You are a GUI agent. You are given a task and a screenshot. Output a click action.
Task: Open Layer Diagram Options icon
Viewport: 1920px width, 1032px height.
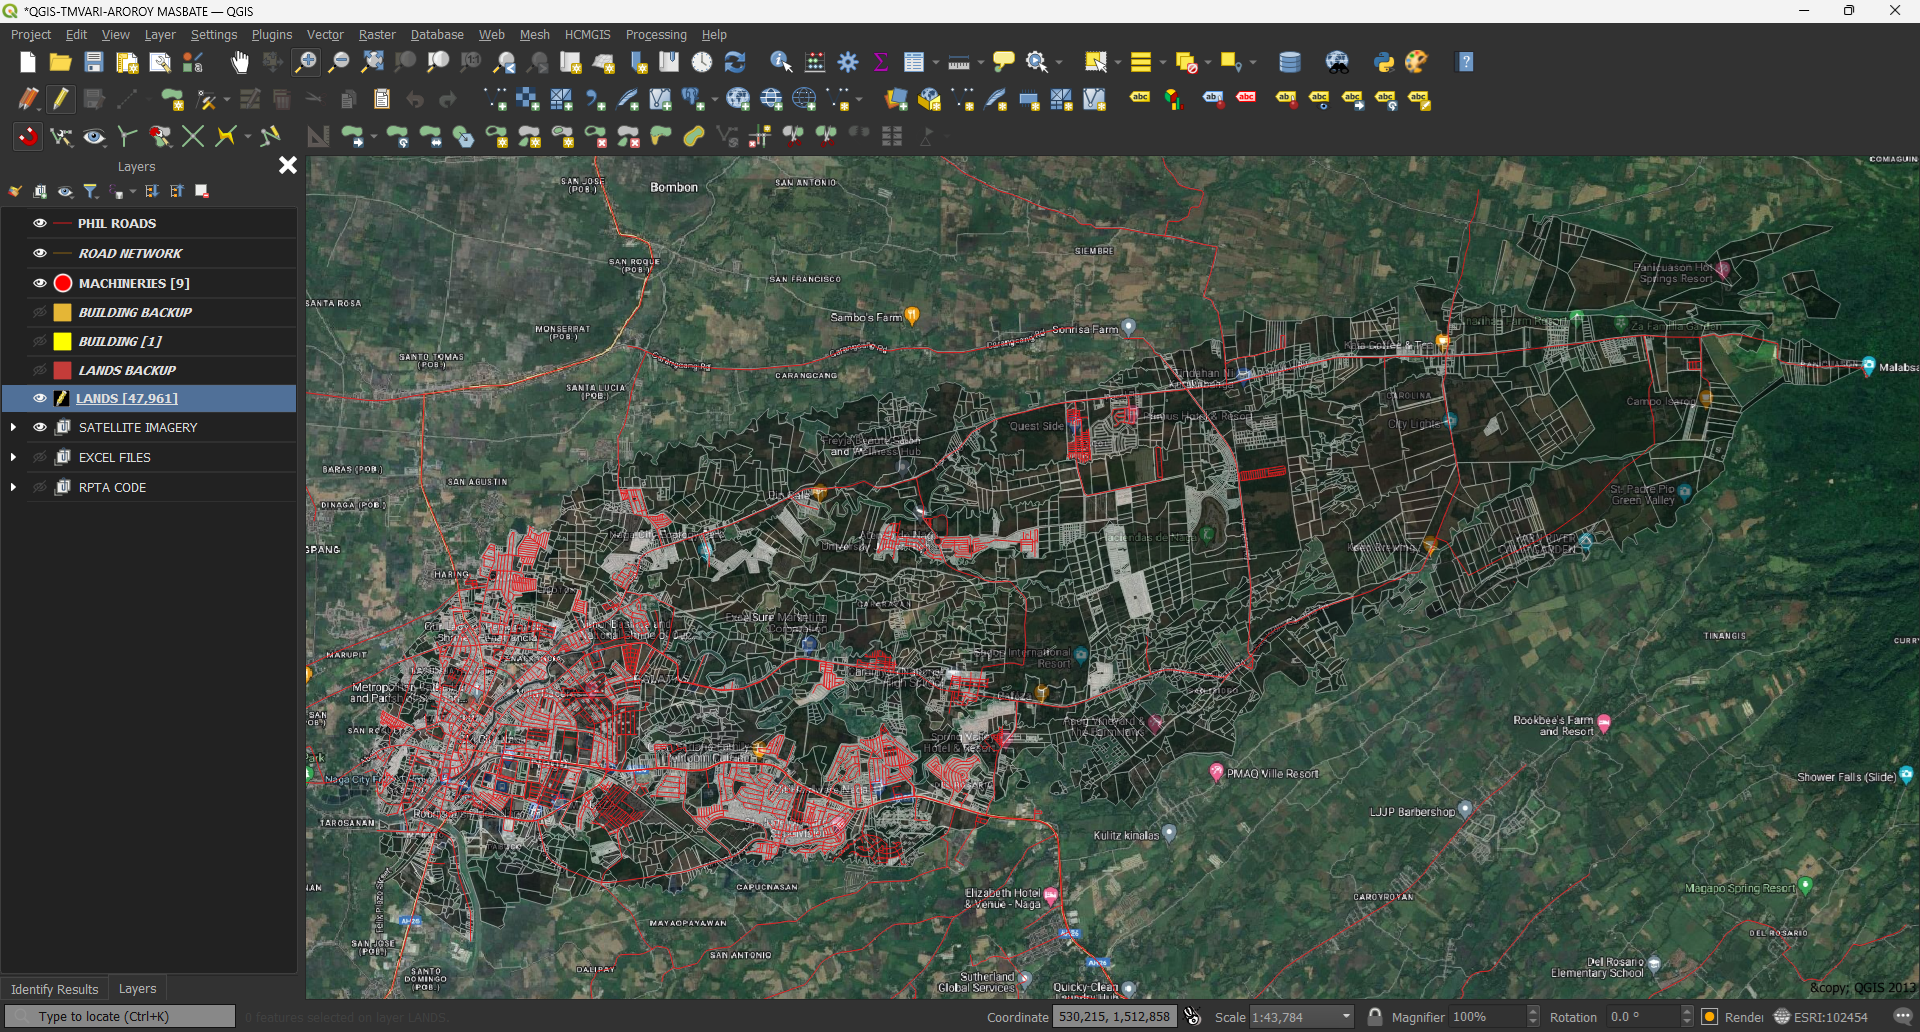click(1173, 99)
